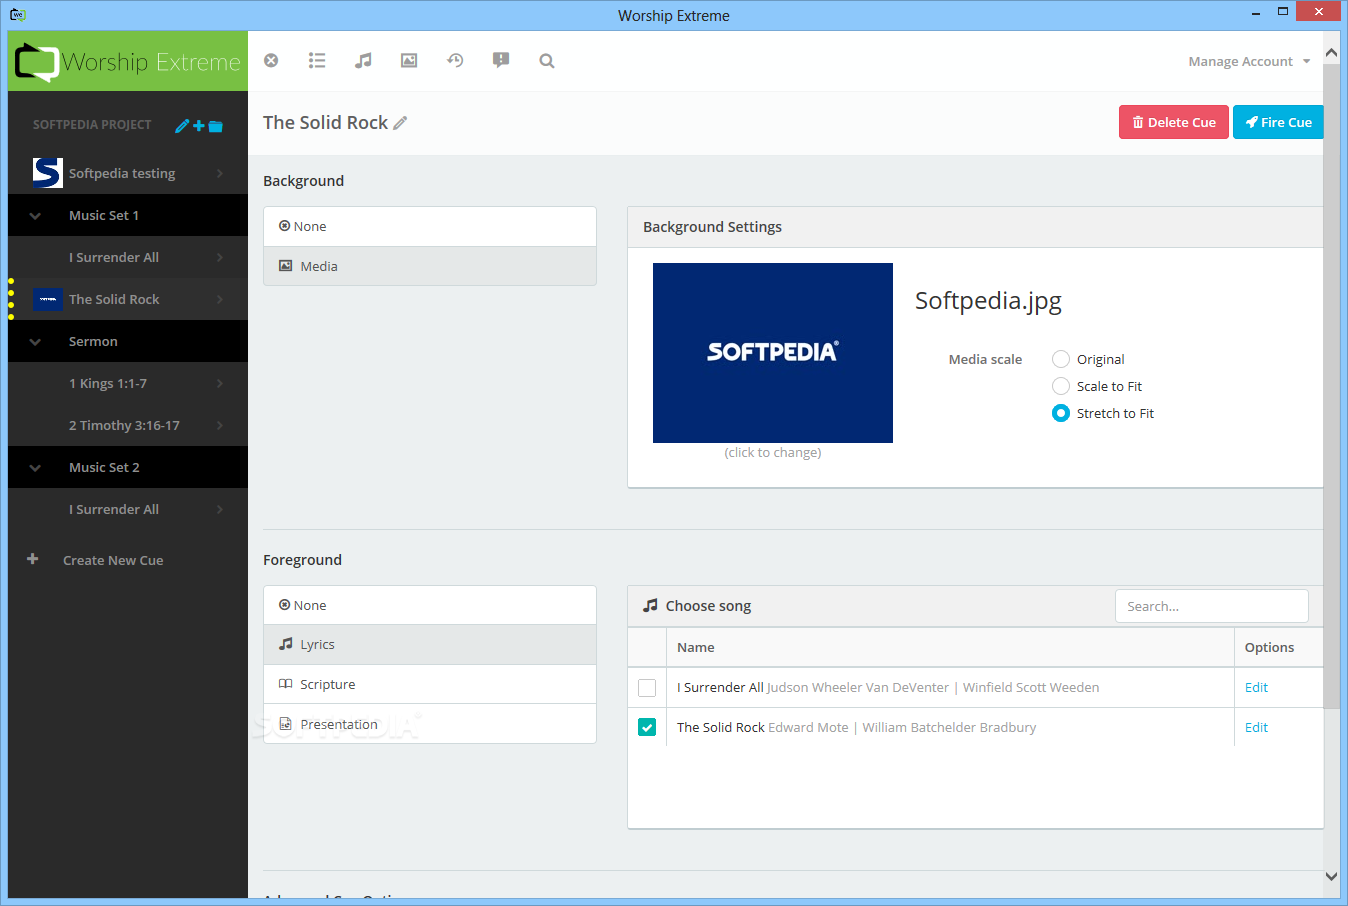
Task: Select Presentation under Foreground
Action: [x=430, y=724]
